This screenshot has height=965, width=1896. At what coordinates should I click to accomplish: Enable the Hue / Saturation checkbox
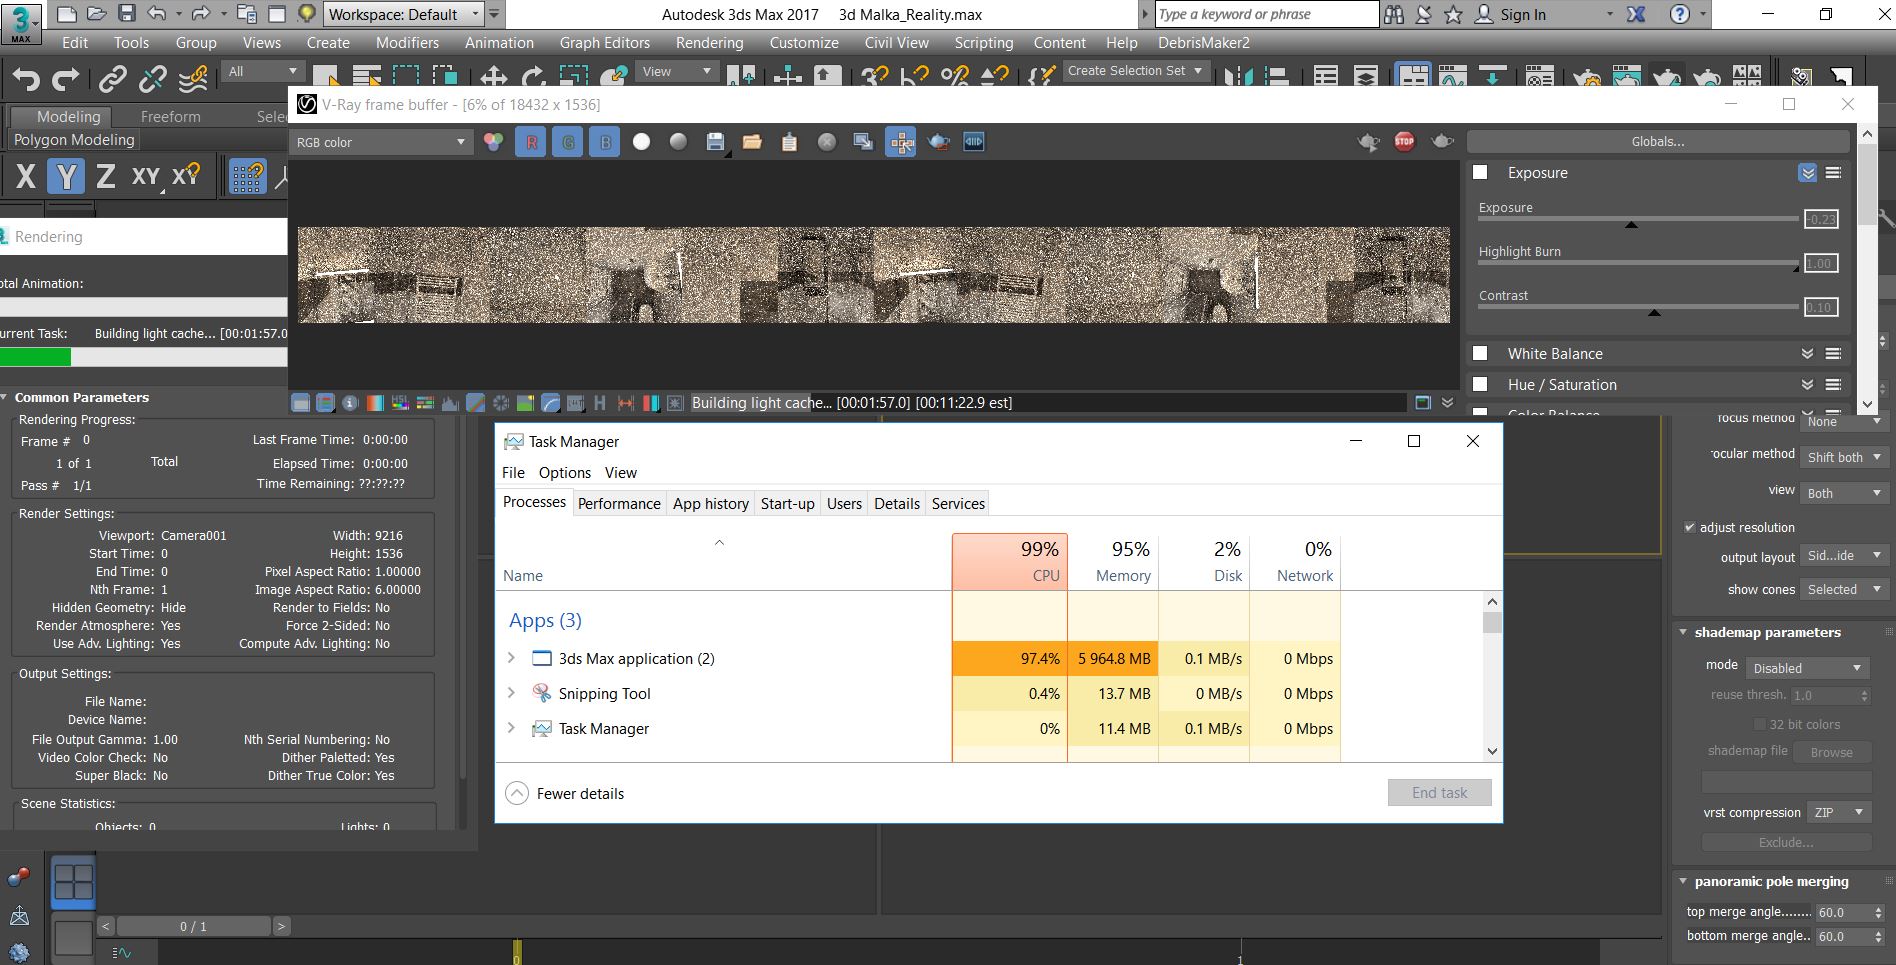[x=1480, y=384]
